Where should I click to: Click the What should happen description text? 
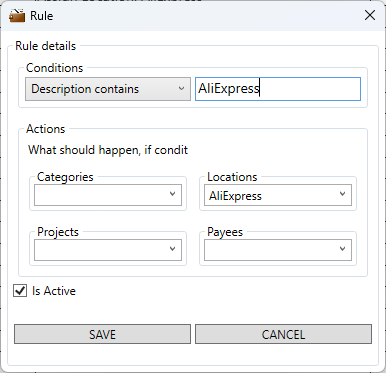(x=108, y=150)
